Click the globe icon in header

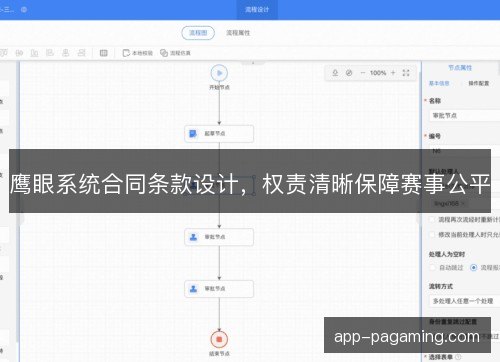[x=24, y=10]
